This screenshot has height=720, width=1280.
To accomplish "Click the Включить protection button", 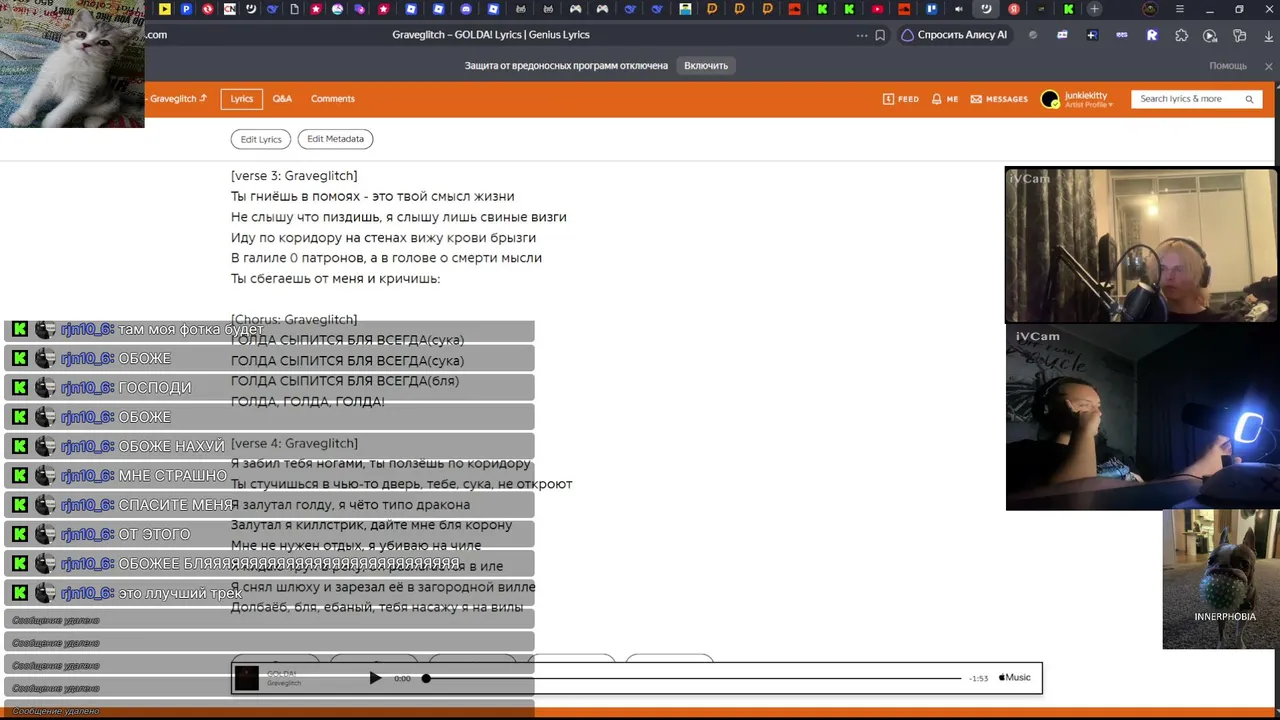I will coord(706,66).
